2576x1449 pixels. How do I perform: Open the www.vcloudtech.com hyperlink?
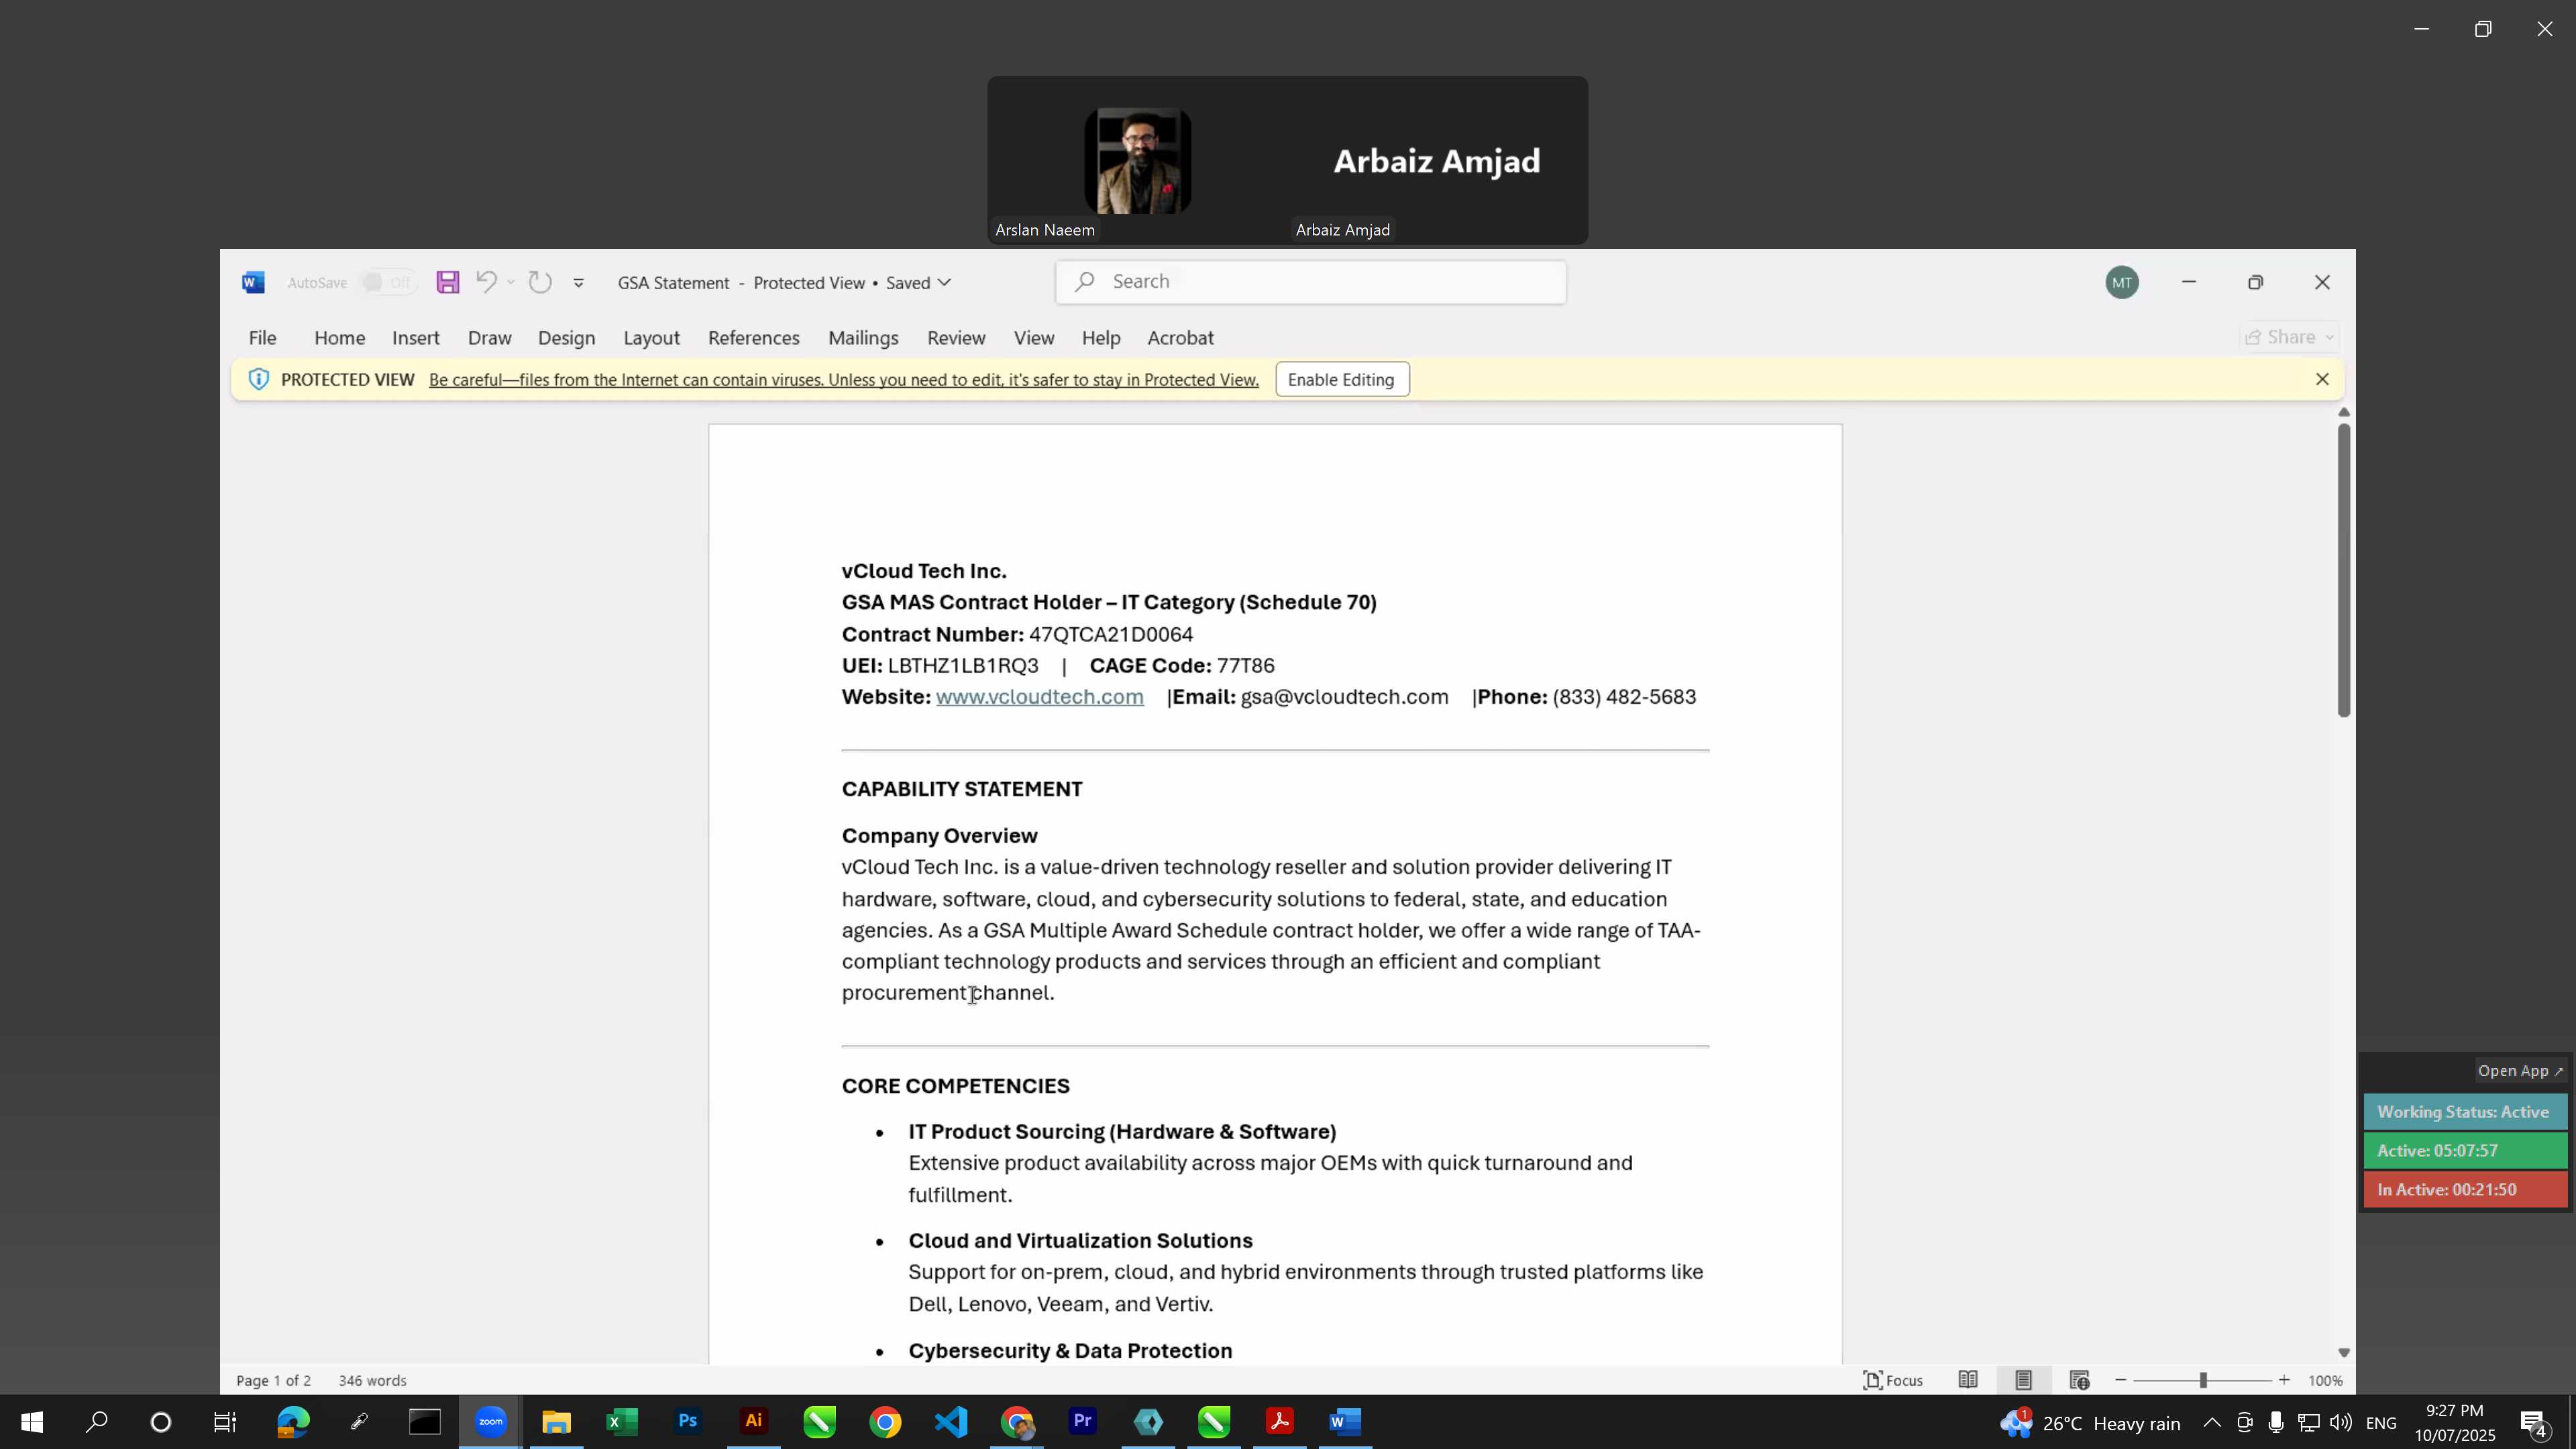point(1039,697)
